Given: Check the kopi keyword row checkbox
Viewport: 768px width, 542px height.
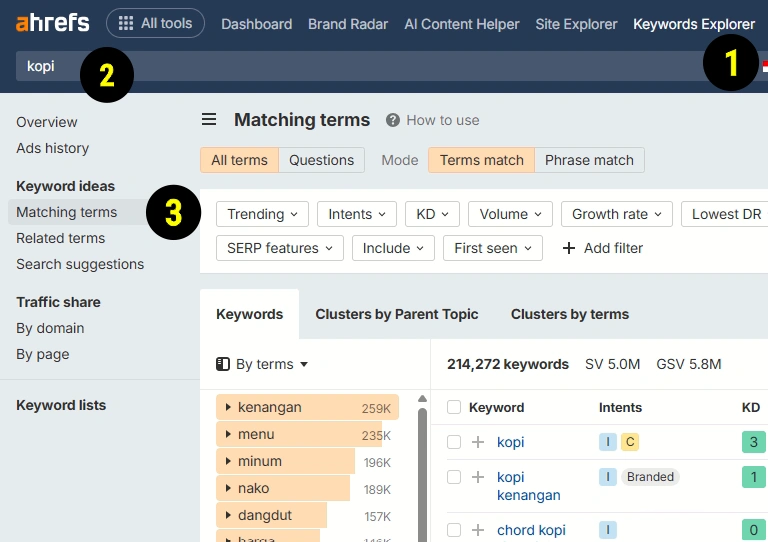Looking at the screenshot, I should [x=454, y=442].
